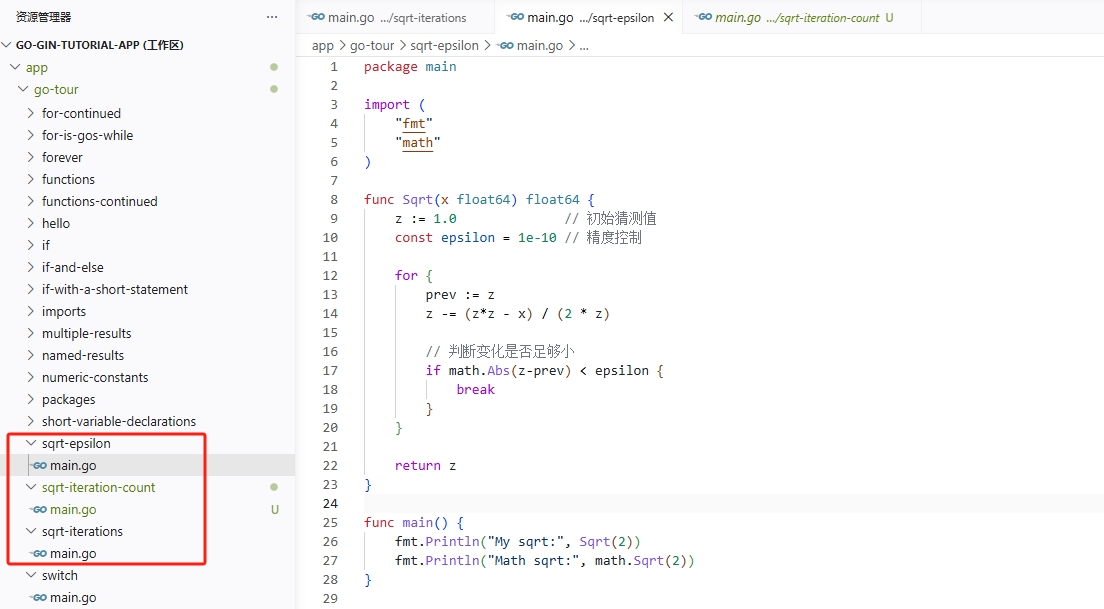Collapse GO-GIN-TUTORIAL-APP workspace root
The height and width of the screenshot is (609, 1104).
7,45
